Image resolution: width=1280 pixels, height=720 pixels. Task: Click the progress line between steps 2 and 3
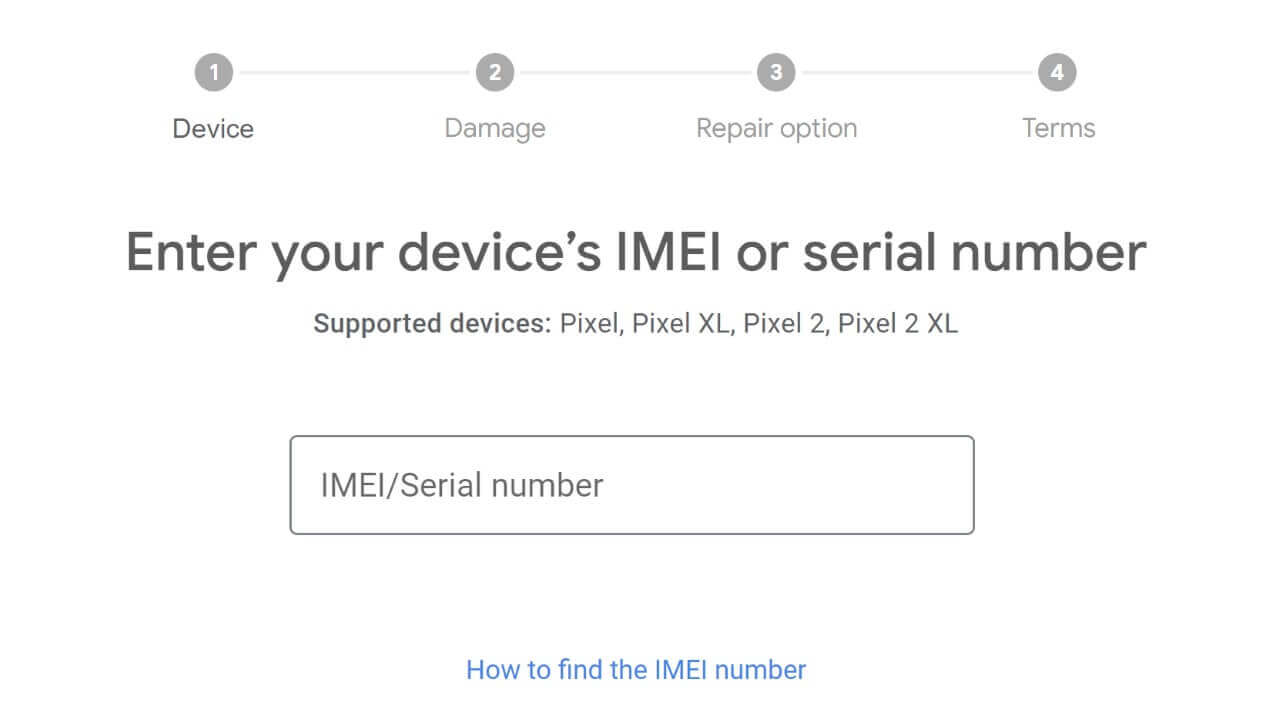635,72
